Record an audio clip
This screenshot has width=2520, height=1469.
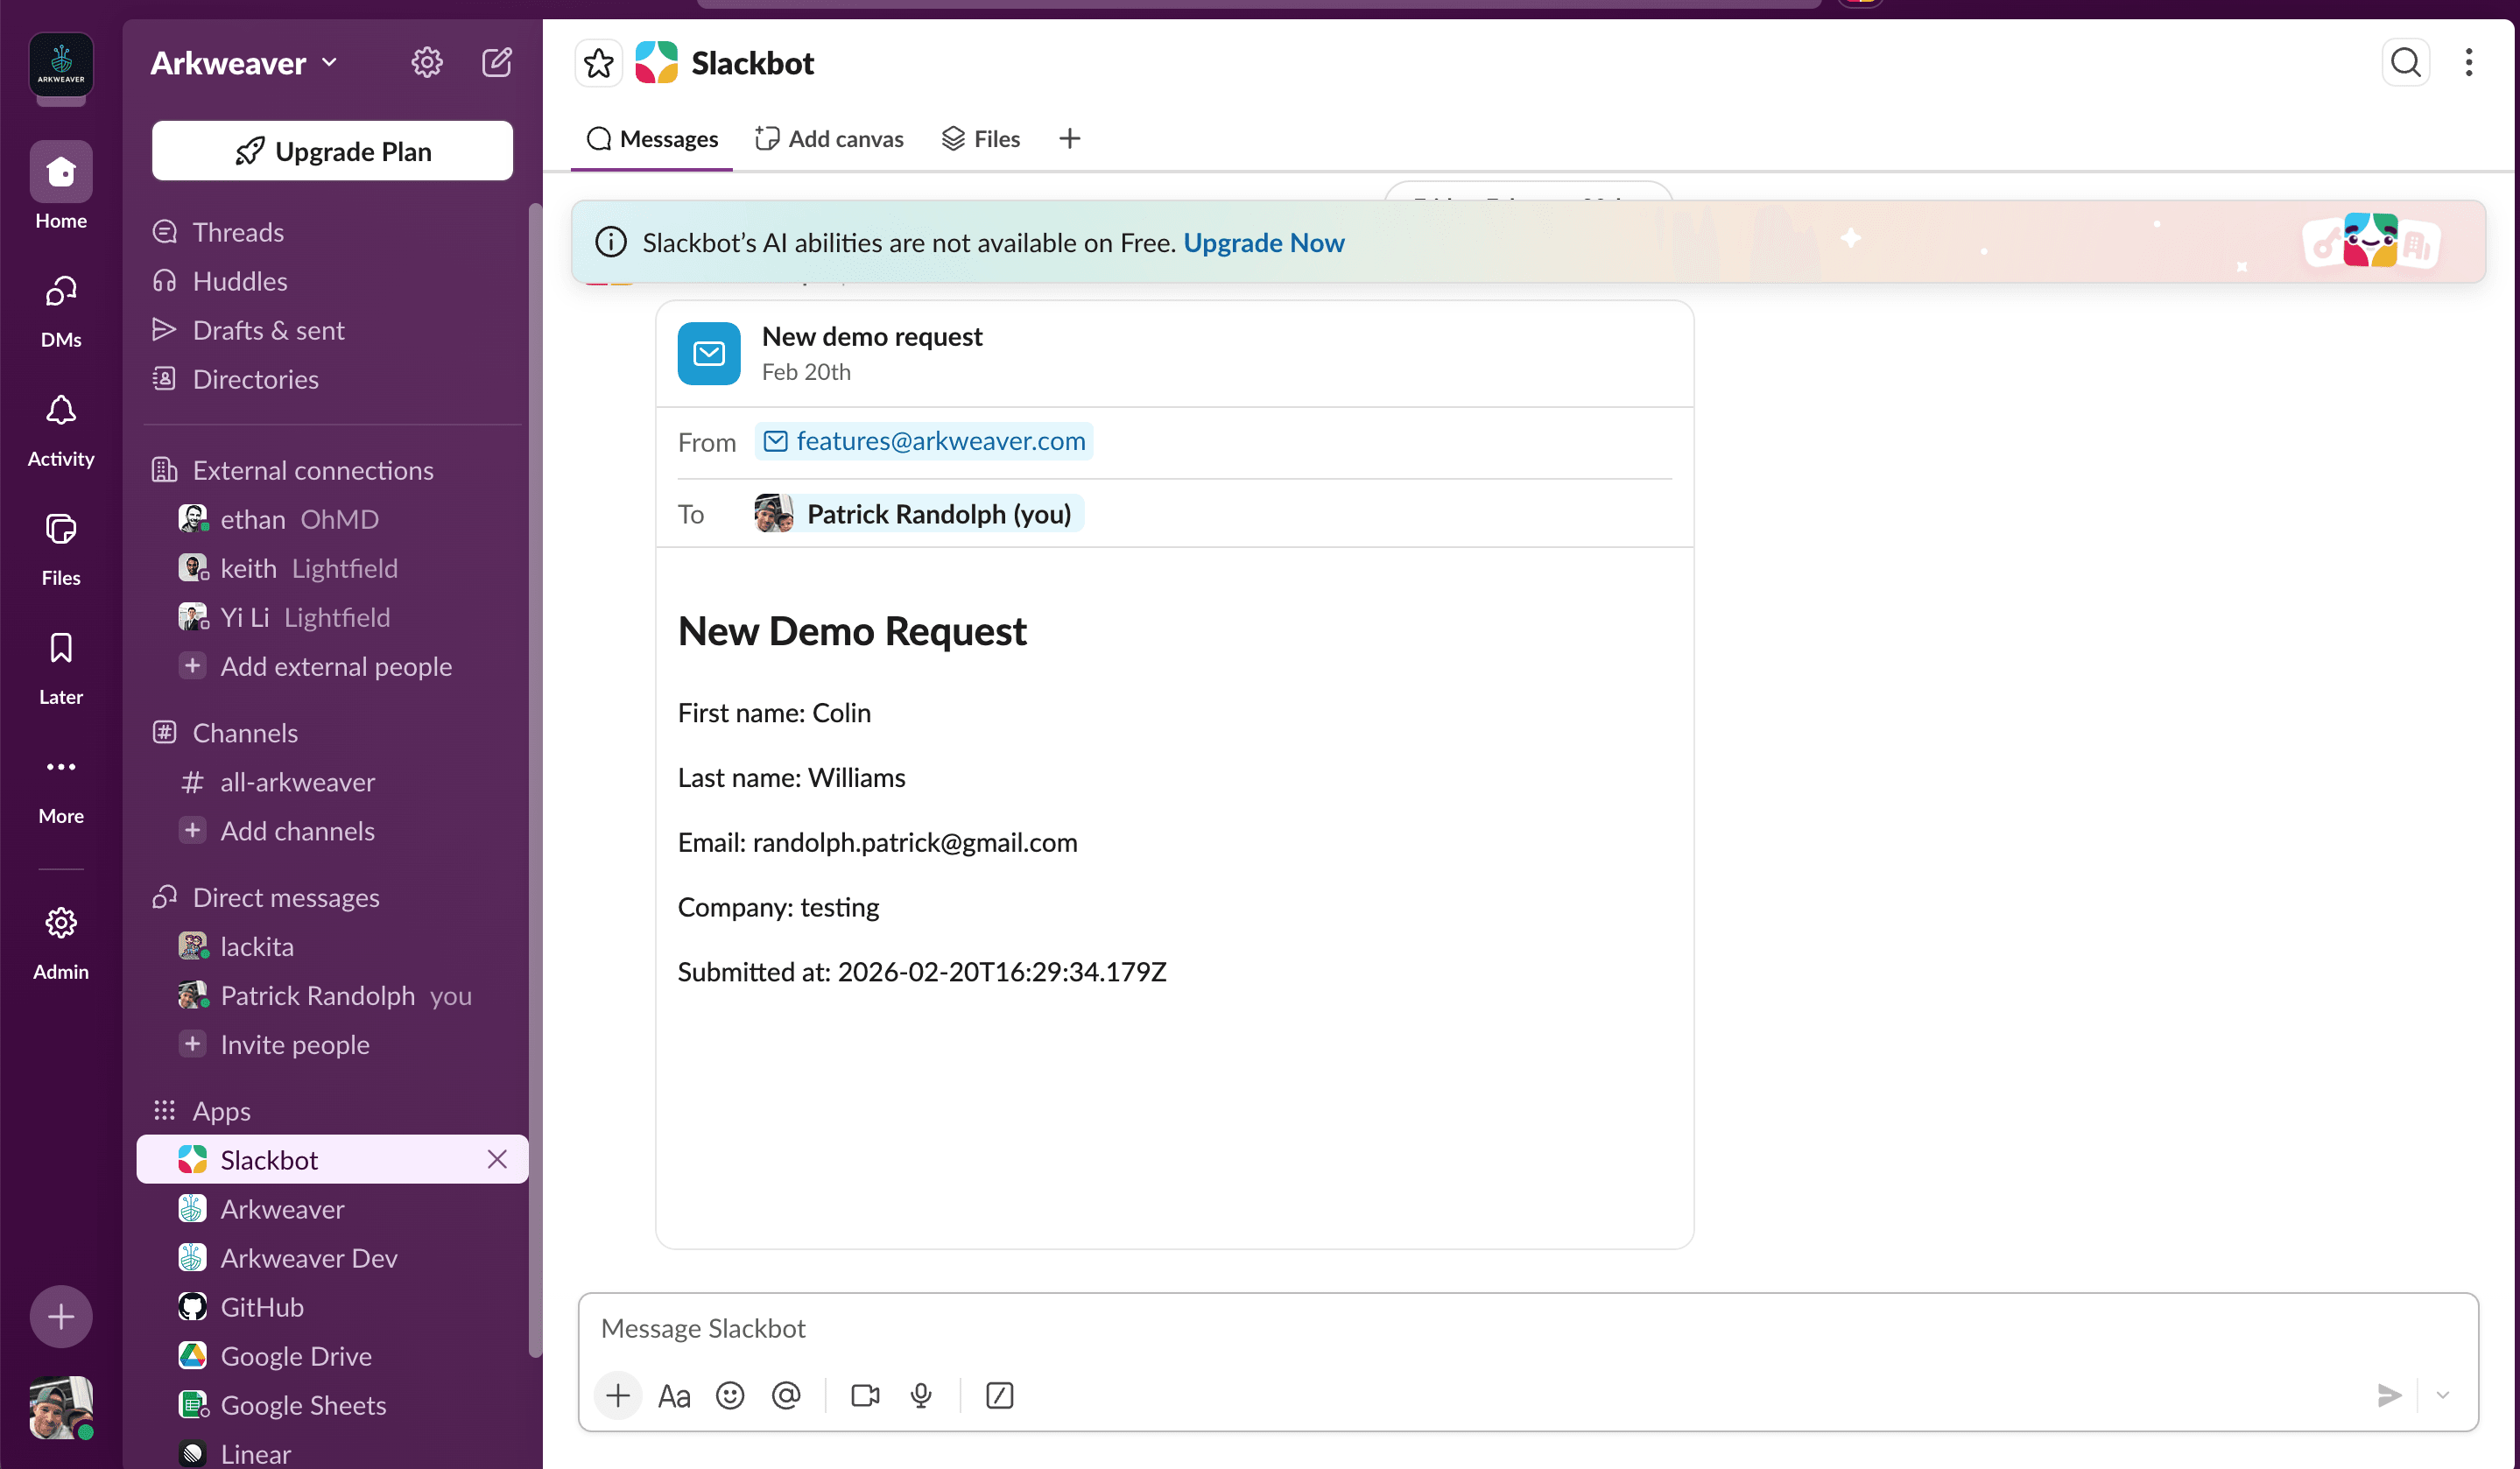[x=920, y=1395]
